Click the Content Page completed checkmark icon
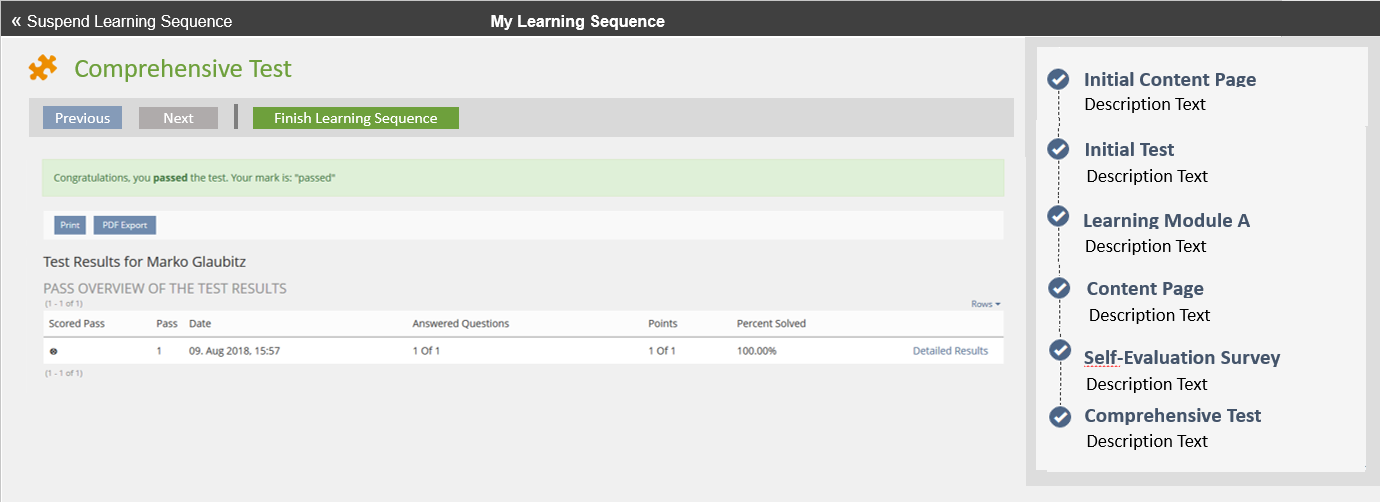The height and width of the screenshot is (502, 1380). tap(1059, 288)
